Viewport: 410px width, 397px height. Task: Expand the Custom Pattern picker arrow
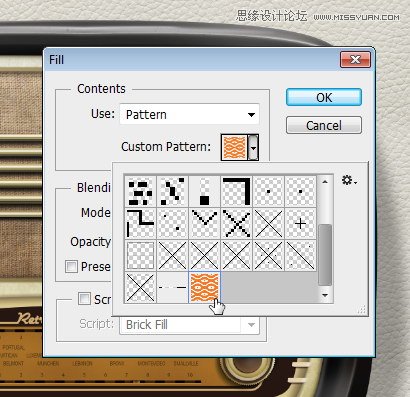point(254,147)
